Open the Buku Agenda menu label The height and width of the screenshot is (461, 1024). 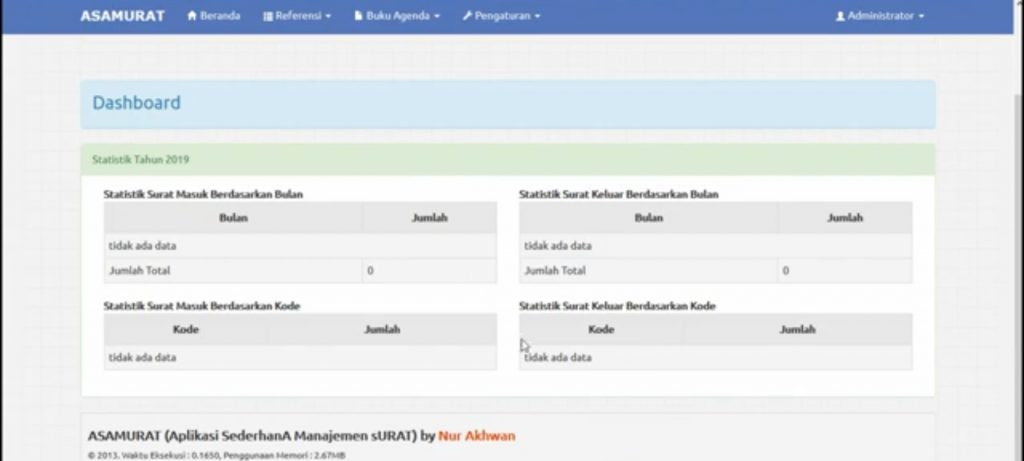pos(398,16)
